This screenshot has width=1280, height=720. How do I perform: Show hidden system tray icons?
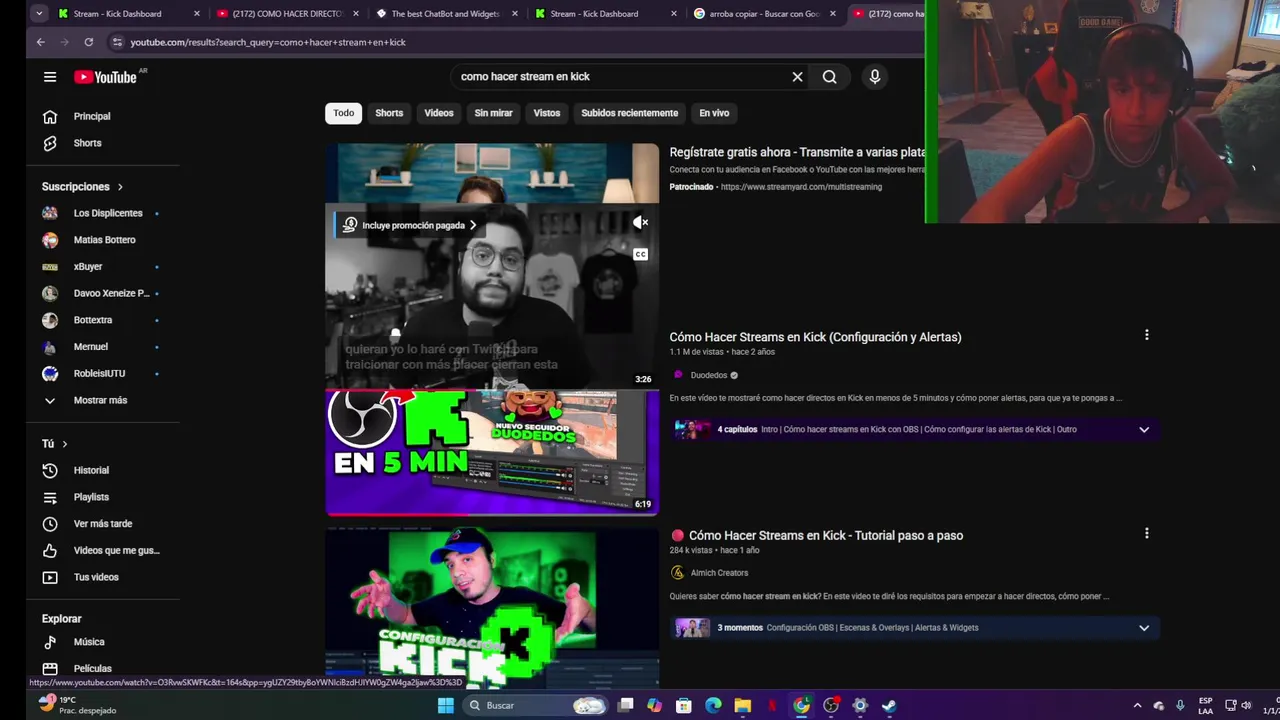pyautogui.click(x=1137, y=705)
